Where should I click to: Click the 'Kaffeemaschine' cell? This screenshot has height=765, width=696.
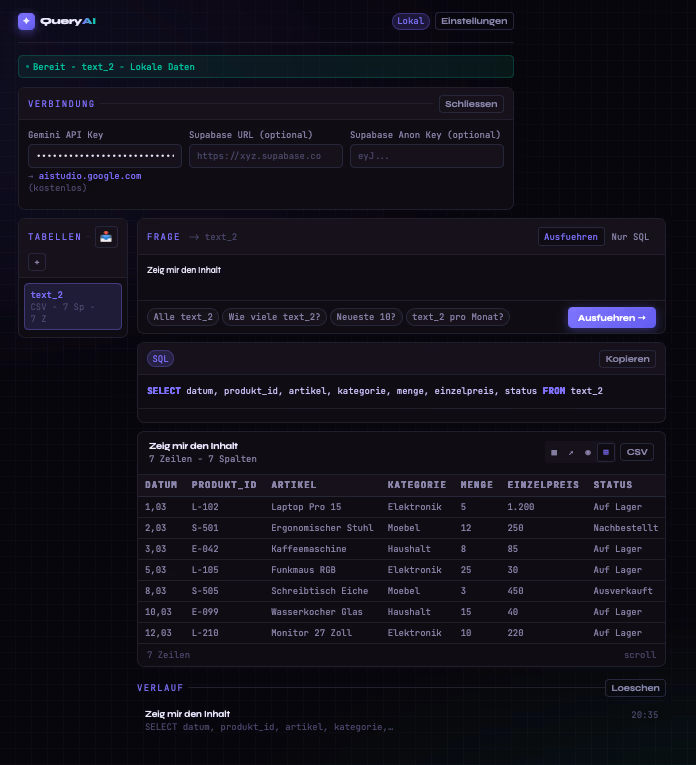309,549
